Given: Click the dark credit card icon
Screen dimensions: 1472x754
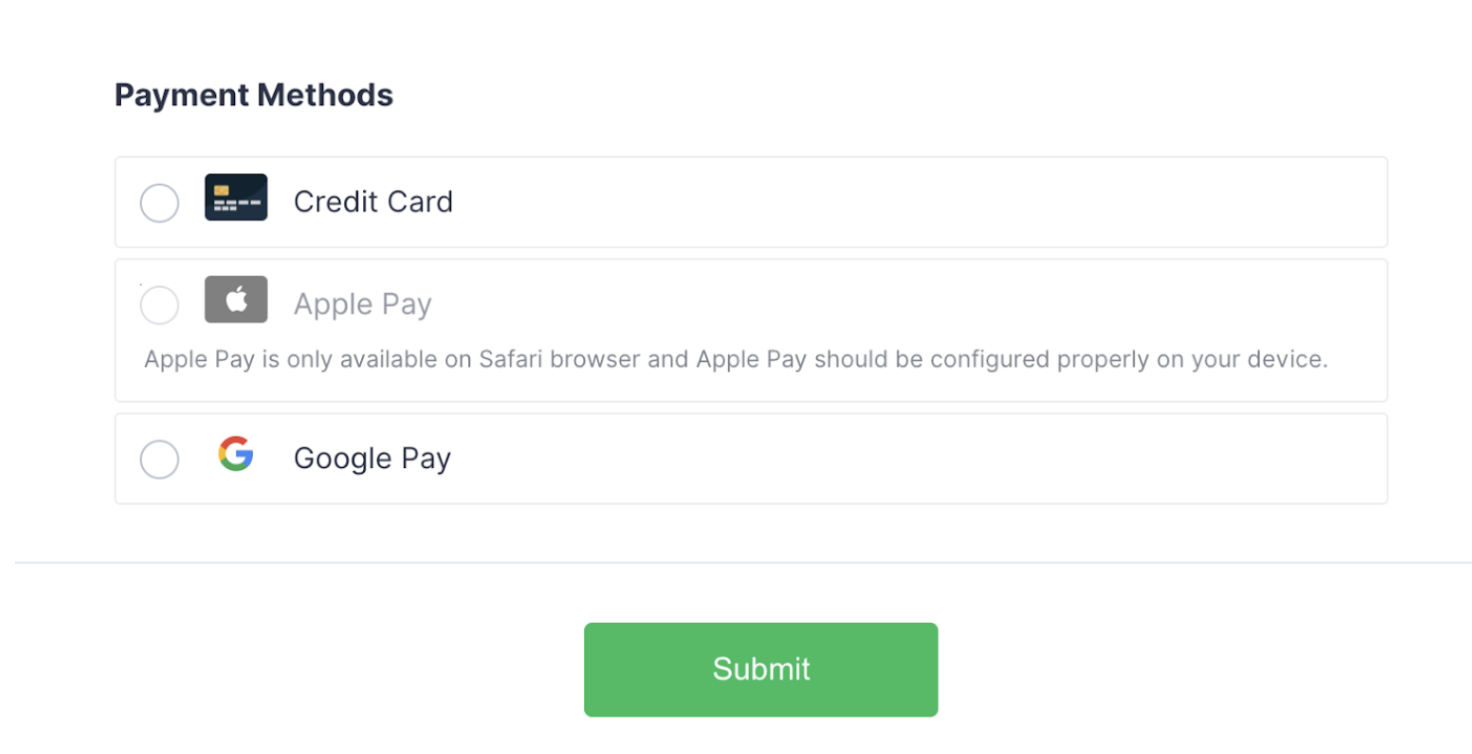Looking at the screenshot, I should [236, 197].
